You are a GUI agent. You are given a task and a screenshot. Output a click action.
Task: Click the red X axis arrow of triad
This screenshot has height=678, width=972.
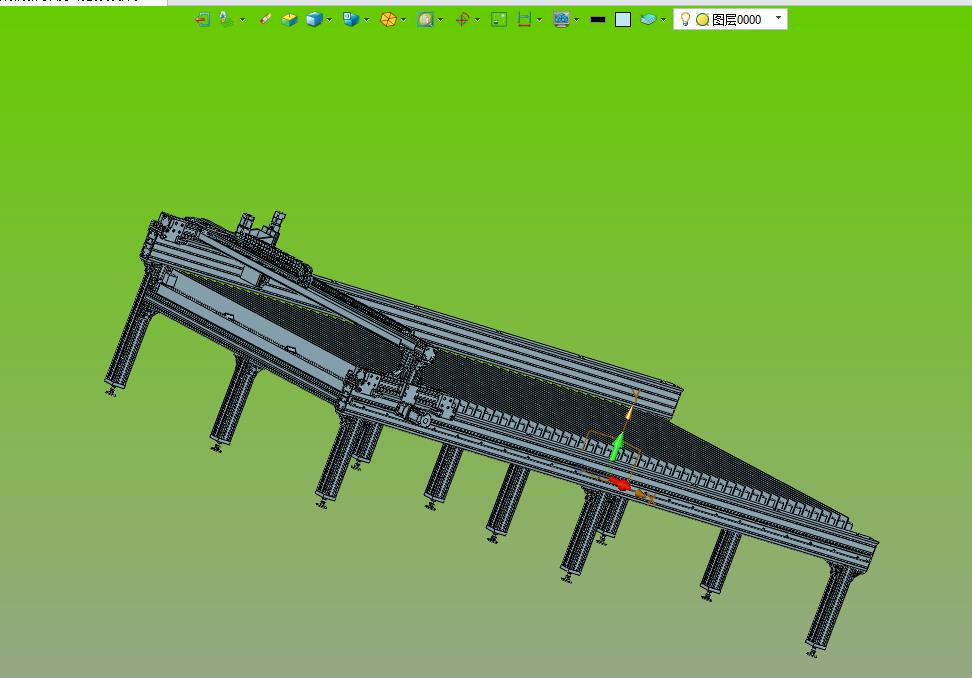(x=619, y=482)
